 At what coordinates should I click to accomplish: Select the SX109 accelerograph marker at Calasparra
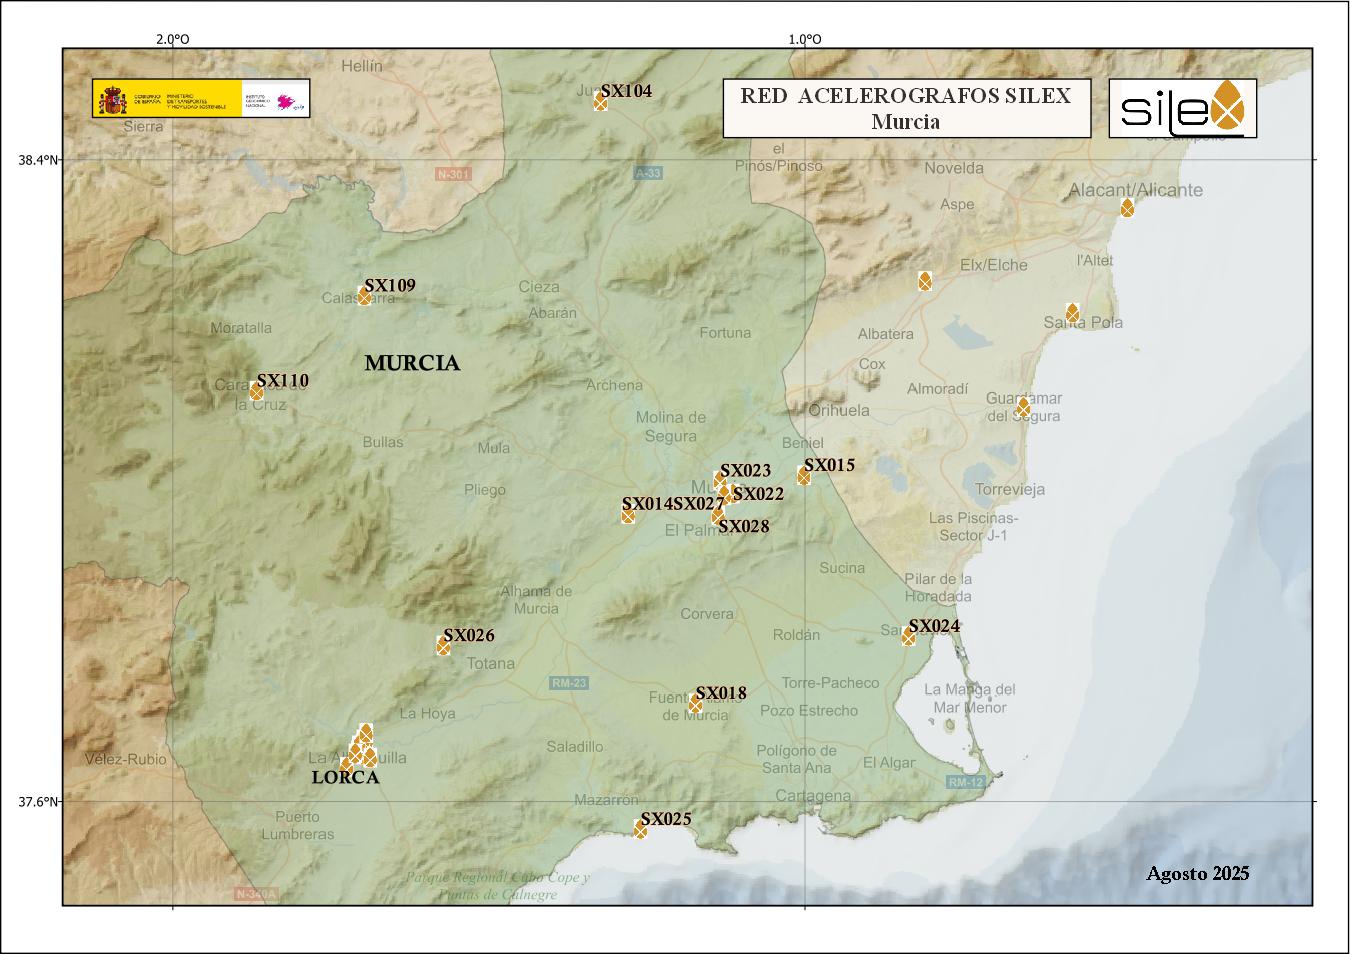[x=364, y=296]
